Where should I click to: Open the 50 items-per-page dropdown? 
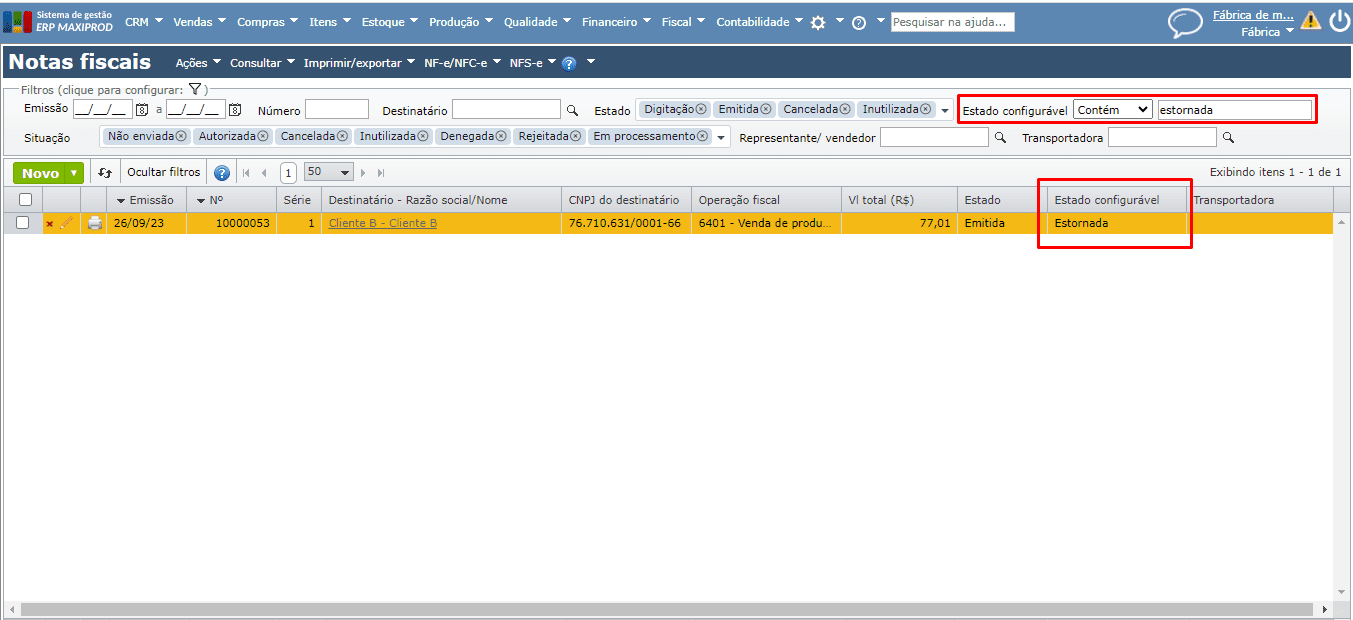click(329, 172)
